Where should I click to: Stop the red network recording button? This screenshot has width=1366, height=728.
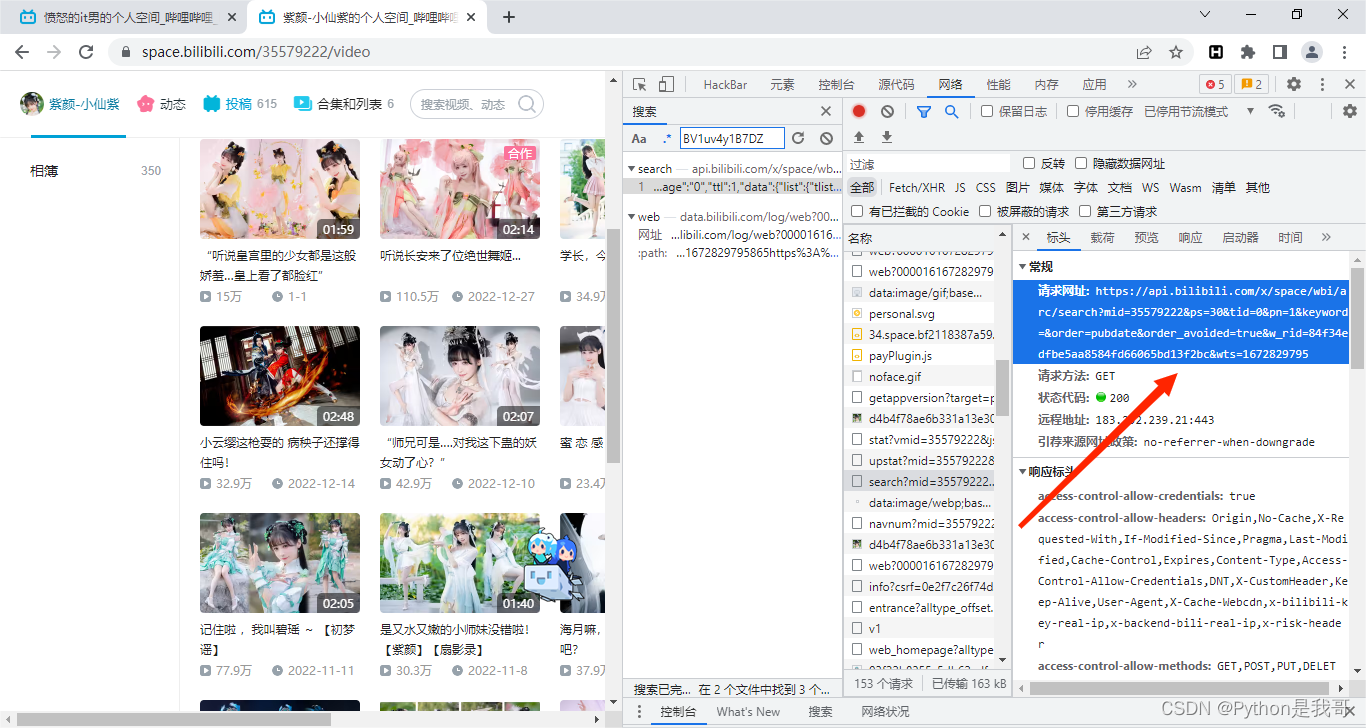[858, 111]
